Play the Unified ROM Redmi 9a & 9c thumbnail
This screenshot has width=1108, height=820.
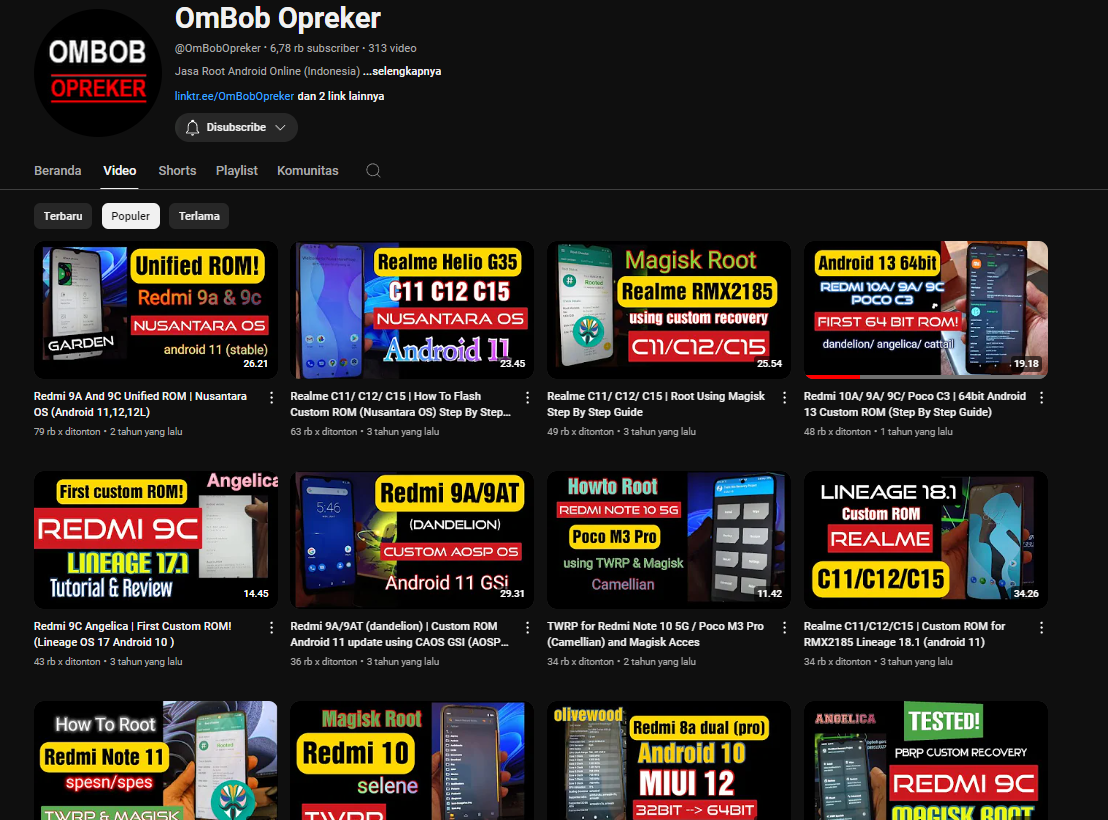click(x=155, y=310)
